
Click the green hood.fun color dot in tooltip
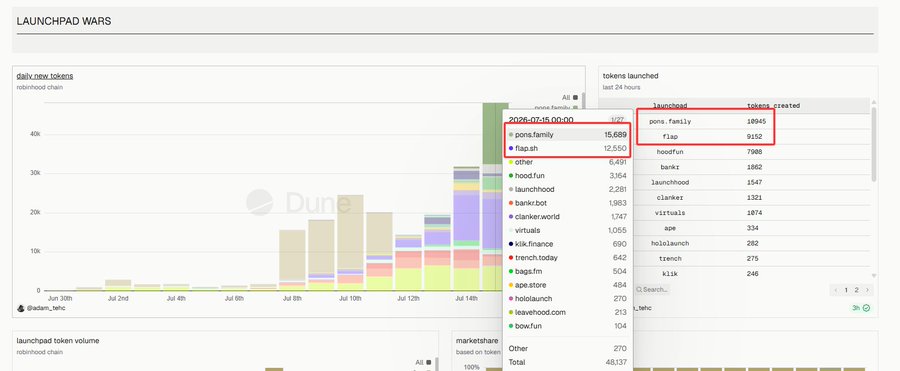(x=511, y=176)
